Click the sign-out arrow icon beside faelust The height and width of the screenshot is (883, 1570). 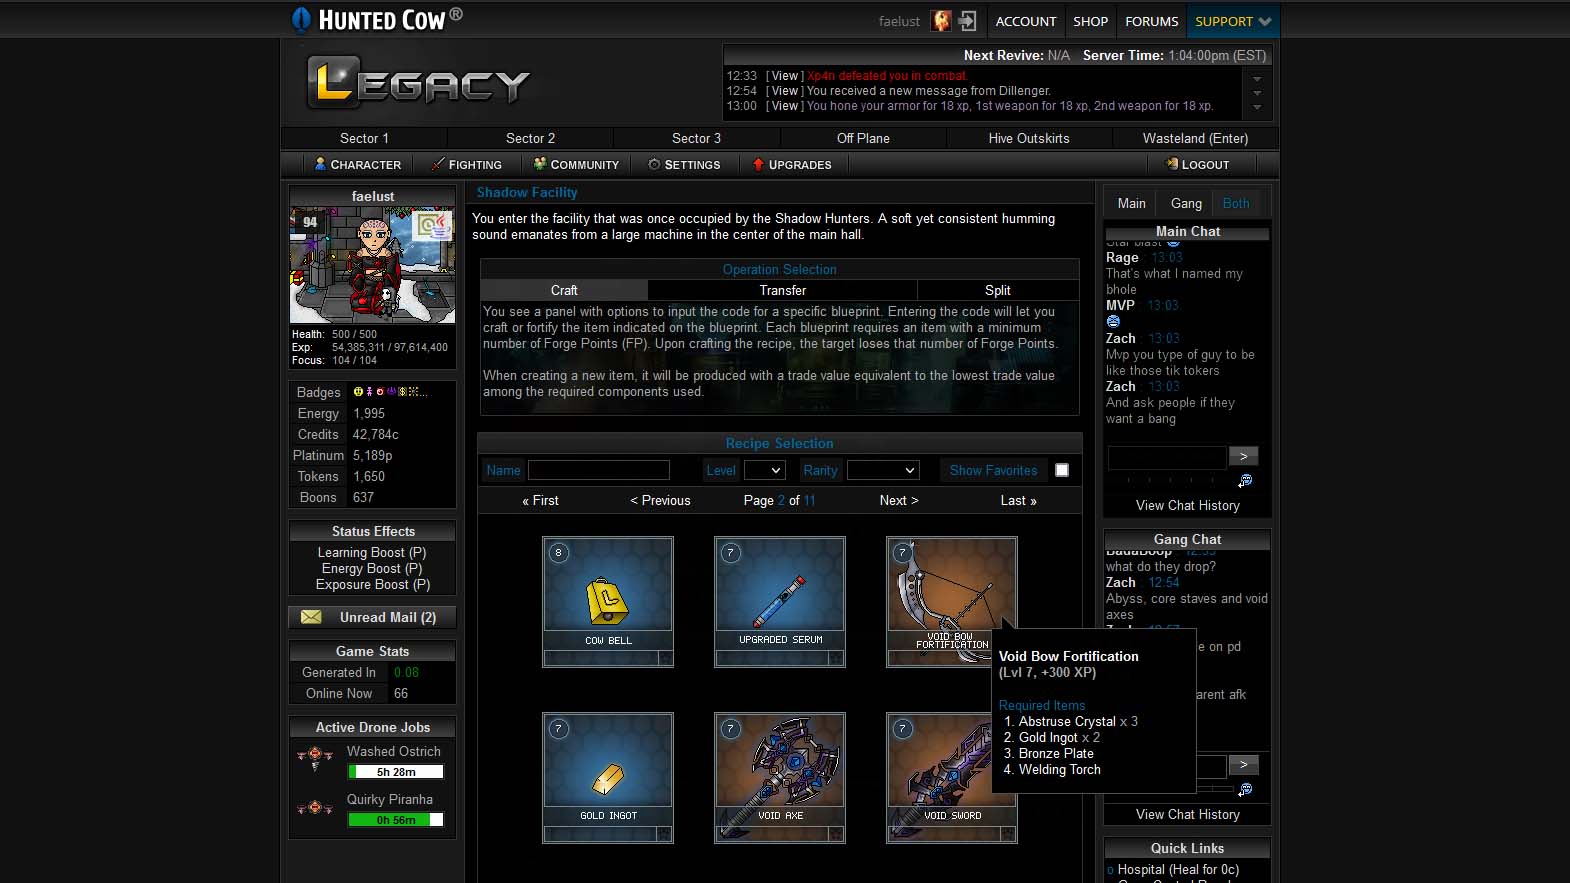(967, 21)
